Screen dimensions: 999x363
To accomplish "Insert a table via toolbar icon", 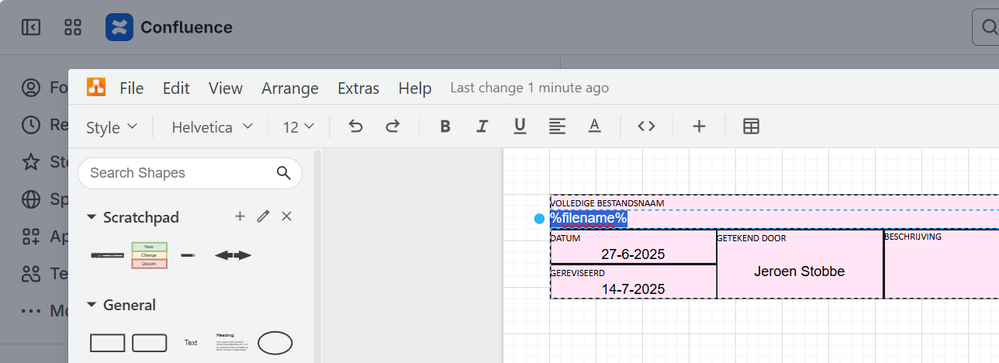I will tap(751, 127).
